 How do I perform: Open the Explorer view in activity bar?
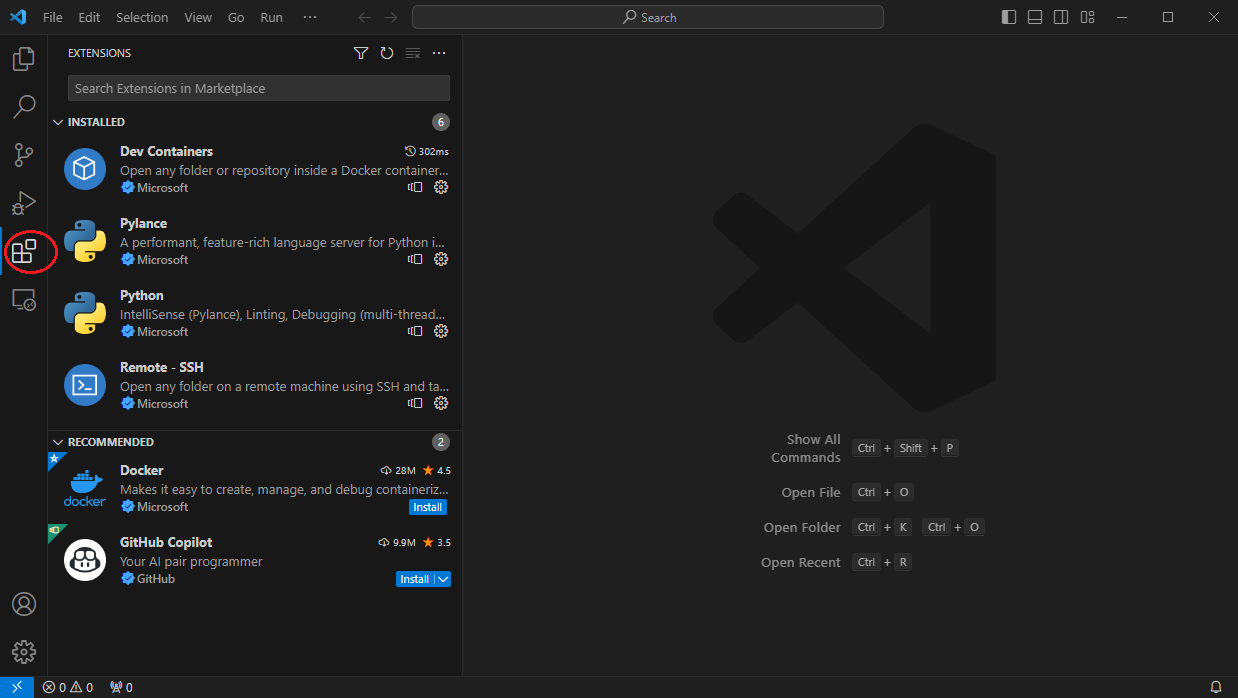24,59
